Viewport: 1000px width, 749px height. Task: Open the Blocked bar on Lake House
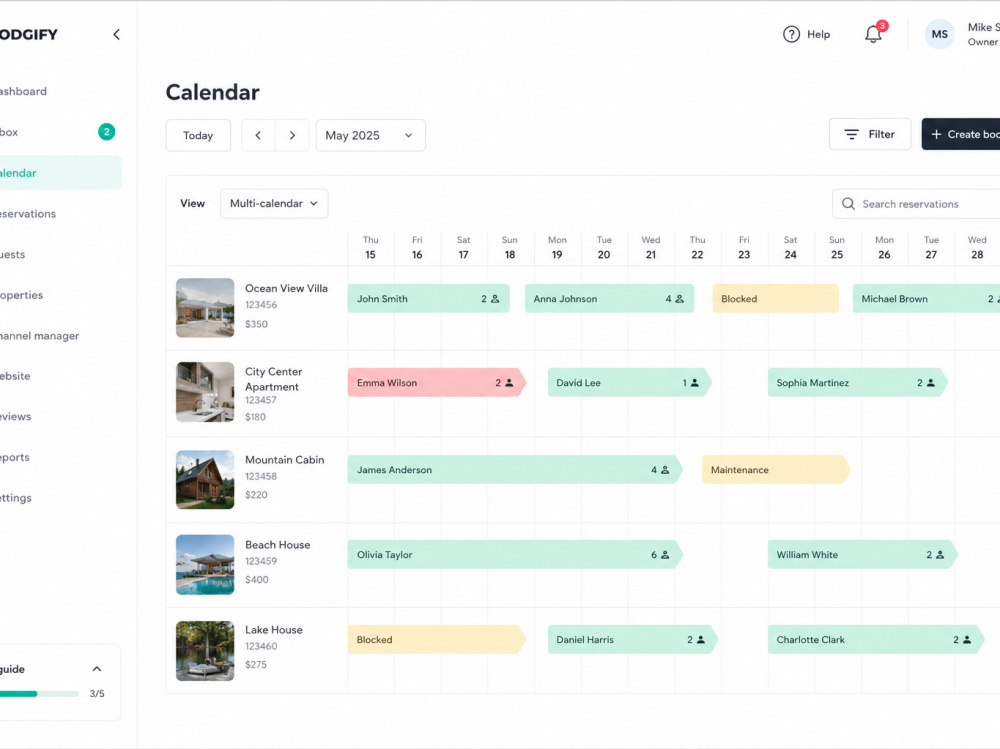(437, 639)
